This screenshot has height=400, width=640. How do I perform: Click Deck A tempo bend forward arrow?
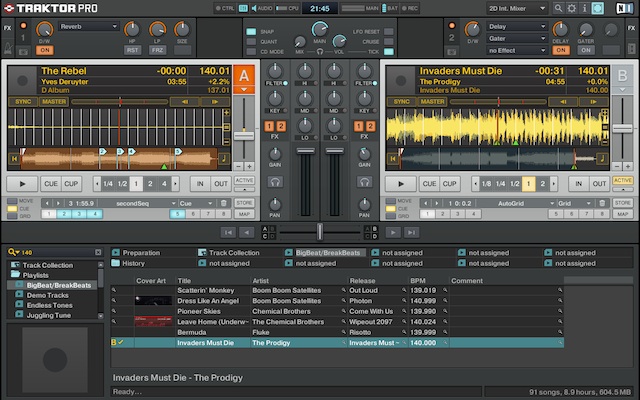click(x=215, y=102)
